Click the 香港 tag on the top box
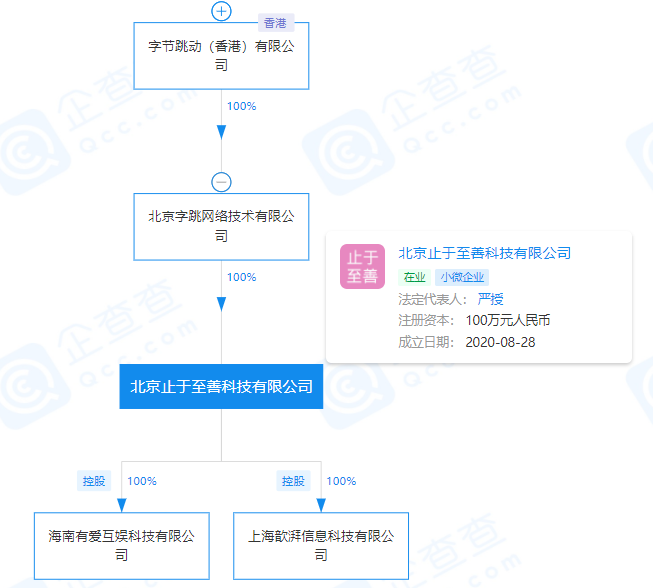 click(x=276, y=23)
